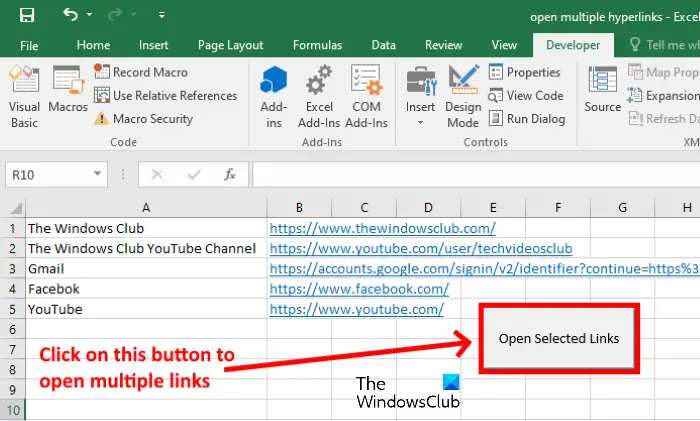The width and height of the screenshot is (700, 421).
Task: Click the Cancel X in formula bar
Action: [x=157, y=175]
